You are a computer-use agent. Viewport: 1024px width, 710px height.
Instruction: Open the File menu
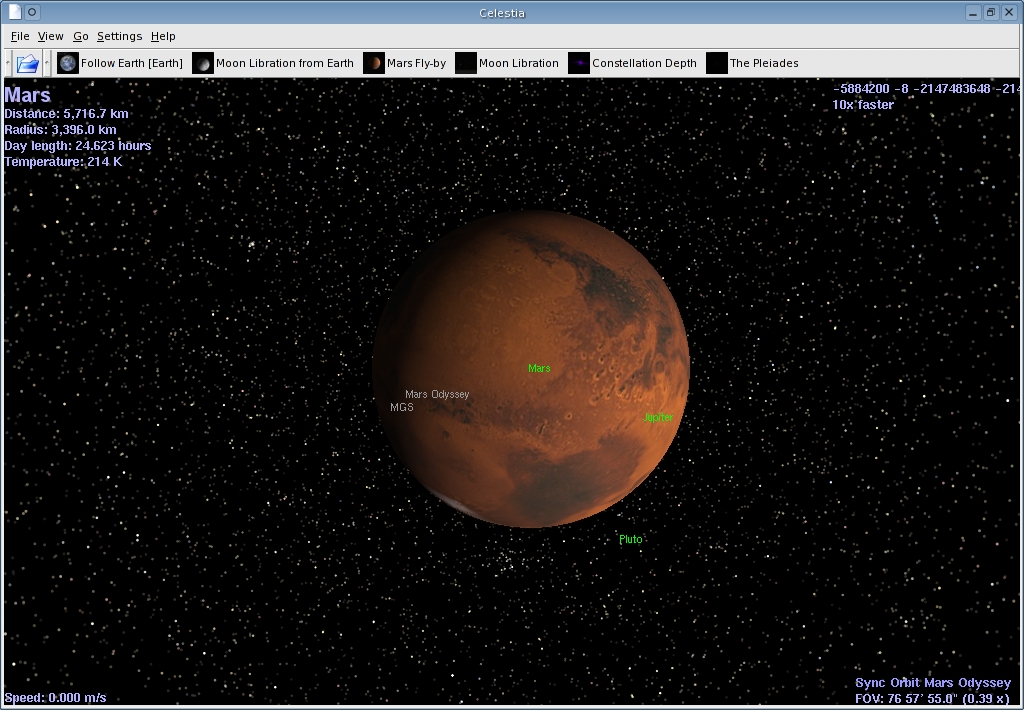click(20, 36)
